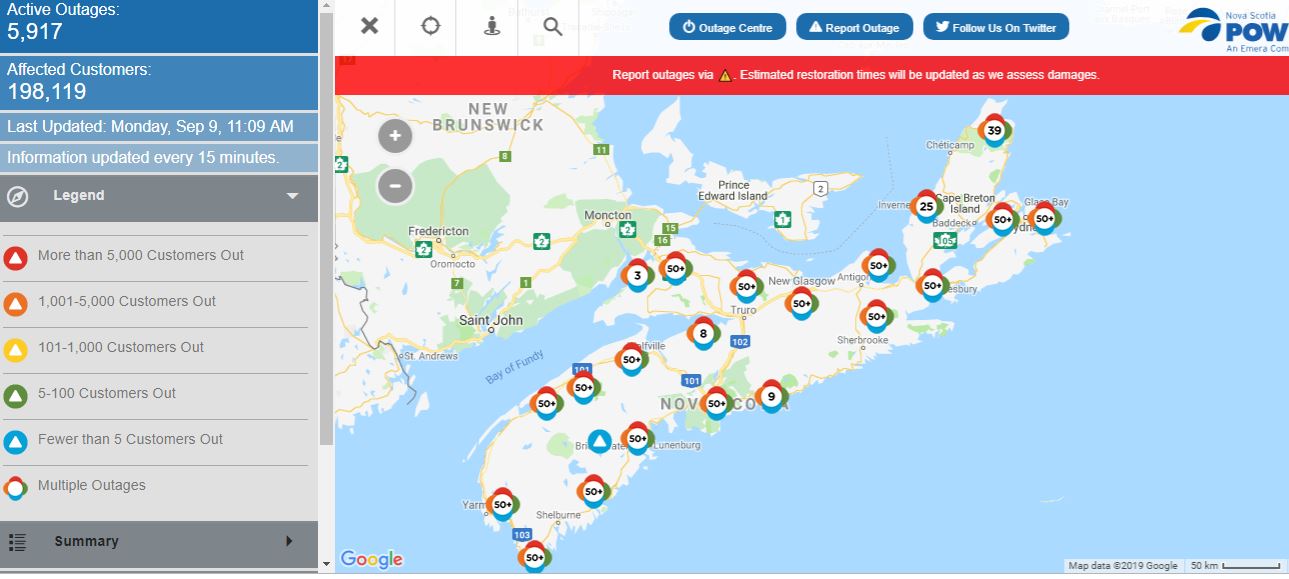Viewport: 1289px width, 579px height.
Task: Expand the Summary section arrow
Action: [289, 541]
